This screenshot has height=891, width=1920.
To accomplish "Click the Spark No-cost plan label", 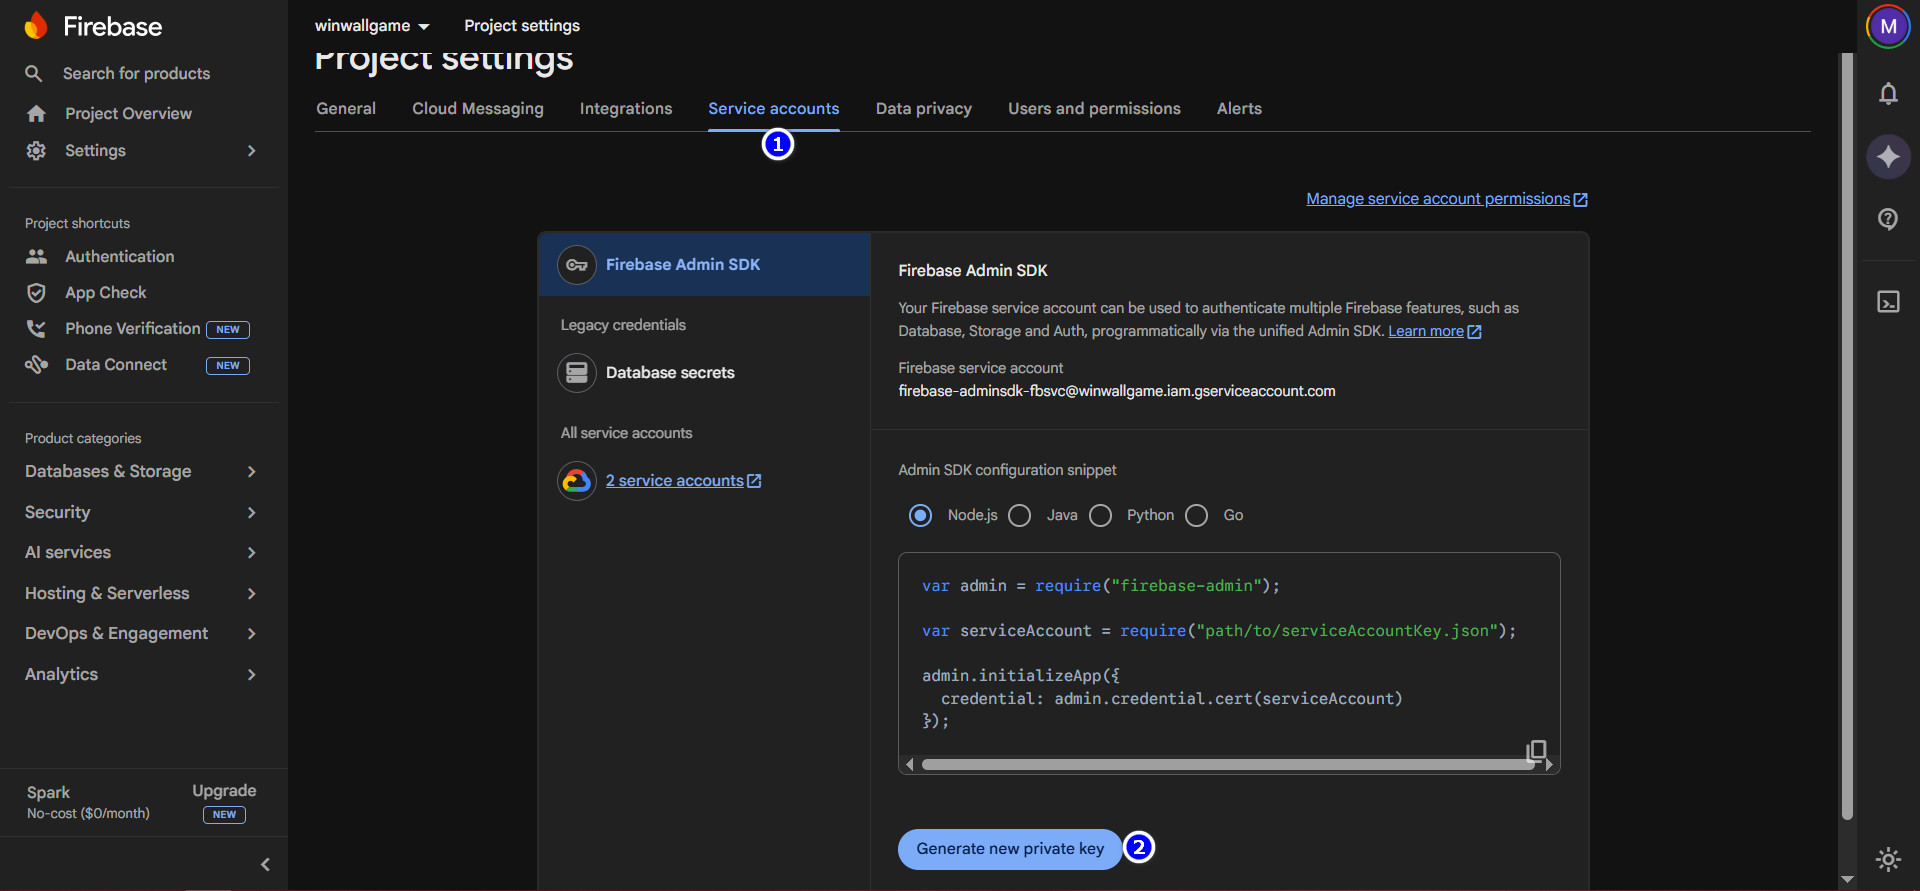I will (x=88, y=802).
